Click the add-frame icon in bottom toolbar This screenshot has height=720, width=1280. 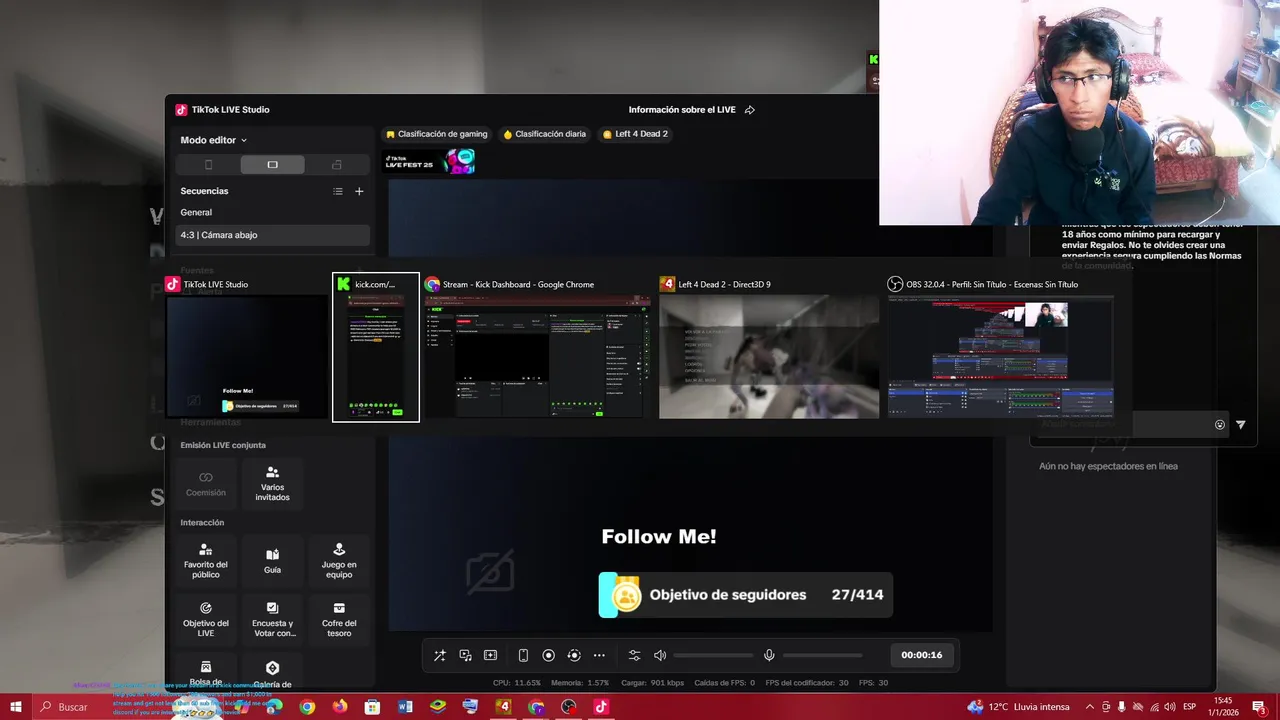pyautogui.click(x=490, y=655)
